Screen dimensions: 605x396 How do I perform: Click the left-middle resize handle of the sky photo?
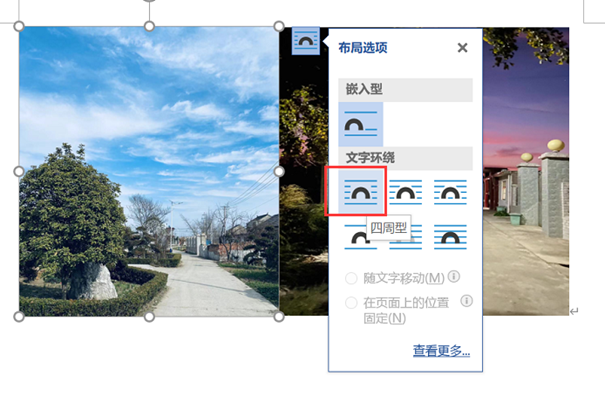click(x=19, y=171)
